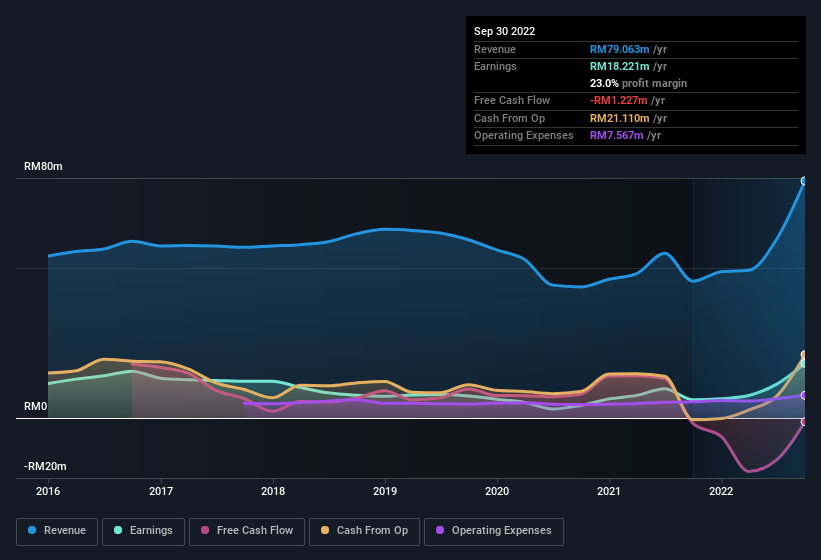Click the Sep 30 2022 tooltip date

[504, 31]
